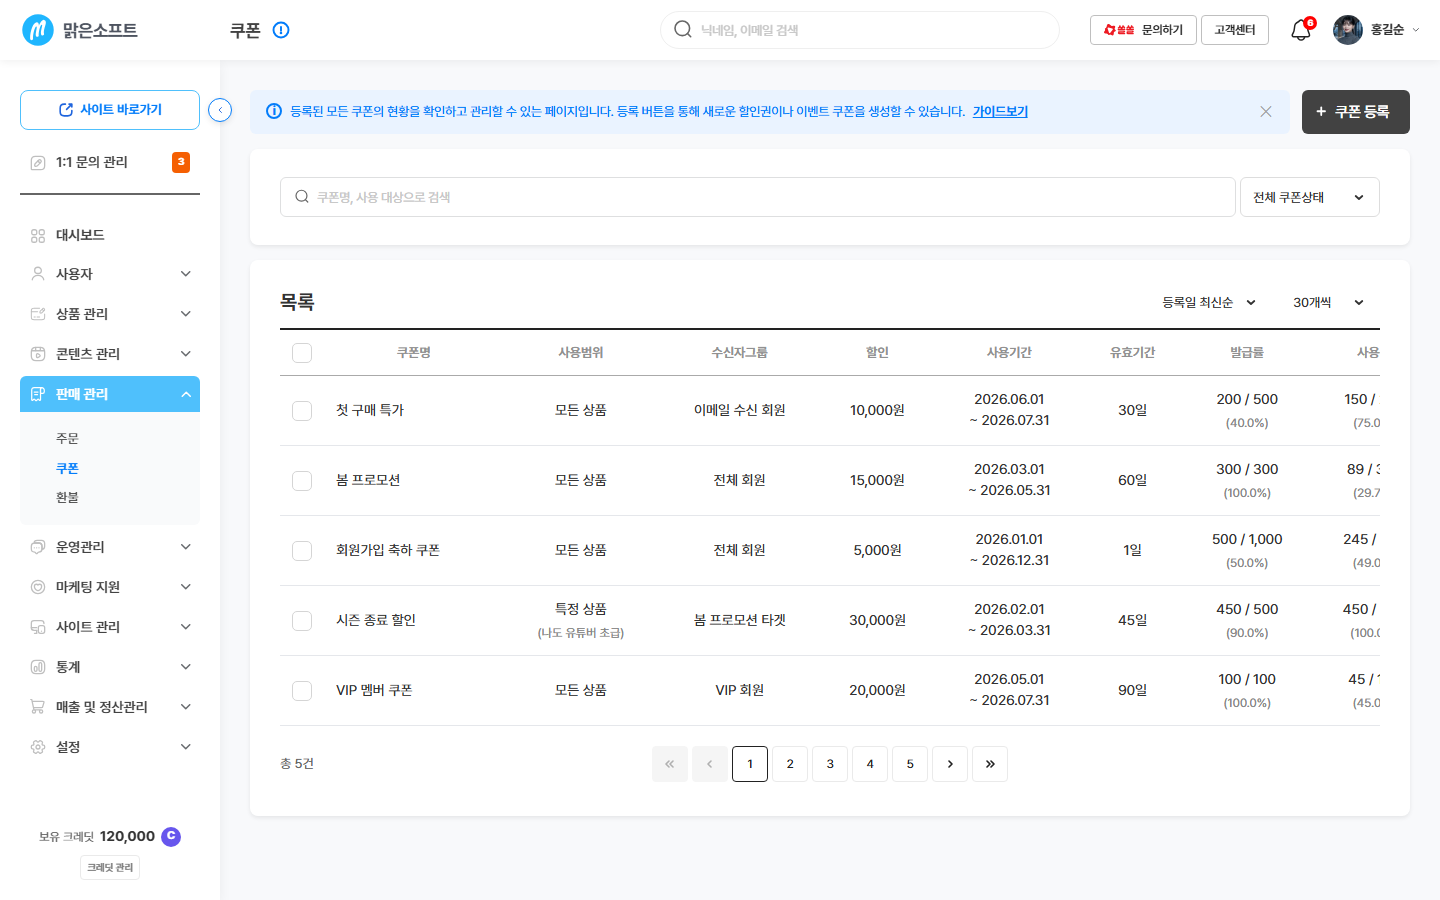
Task: Open the 전체 쿠폰상태 dropdown
Action: coord(1310,197)
